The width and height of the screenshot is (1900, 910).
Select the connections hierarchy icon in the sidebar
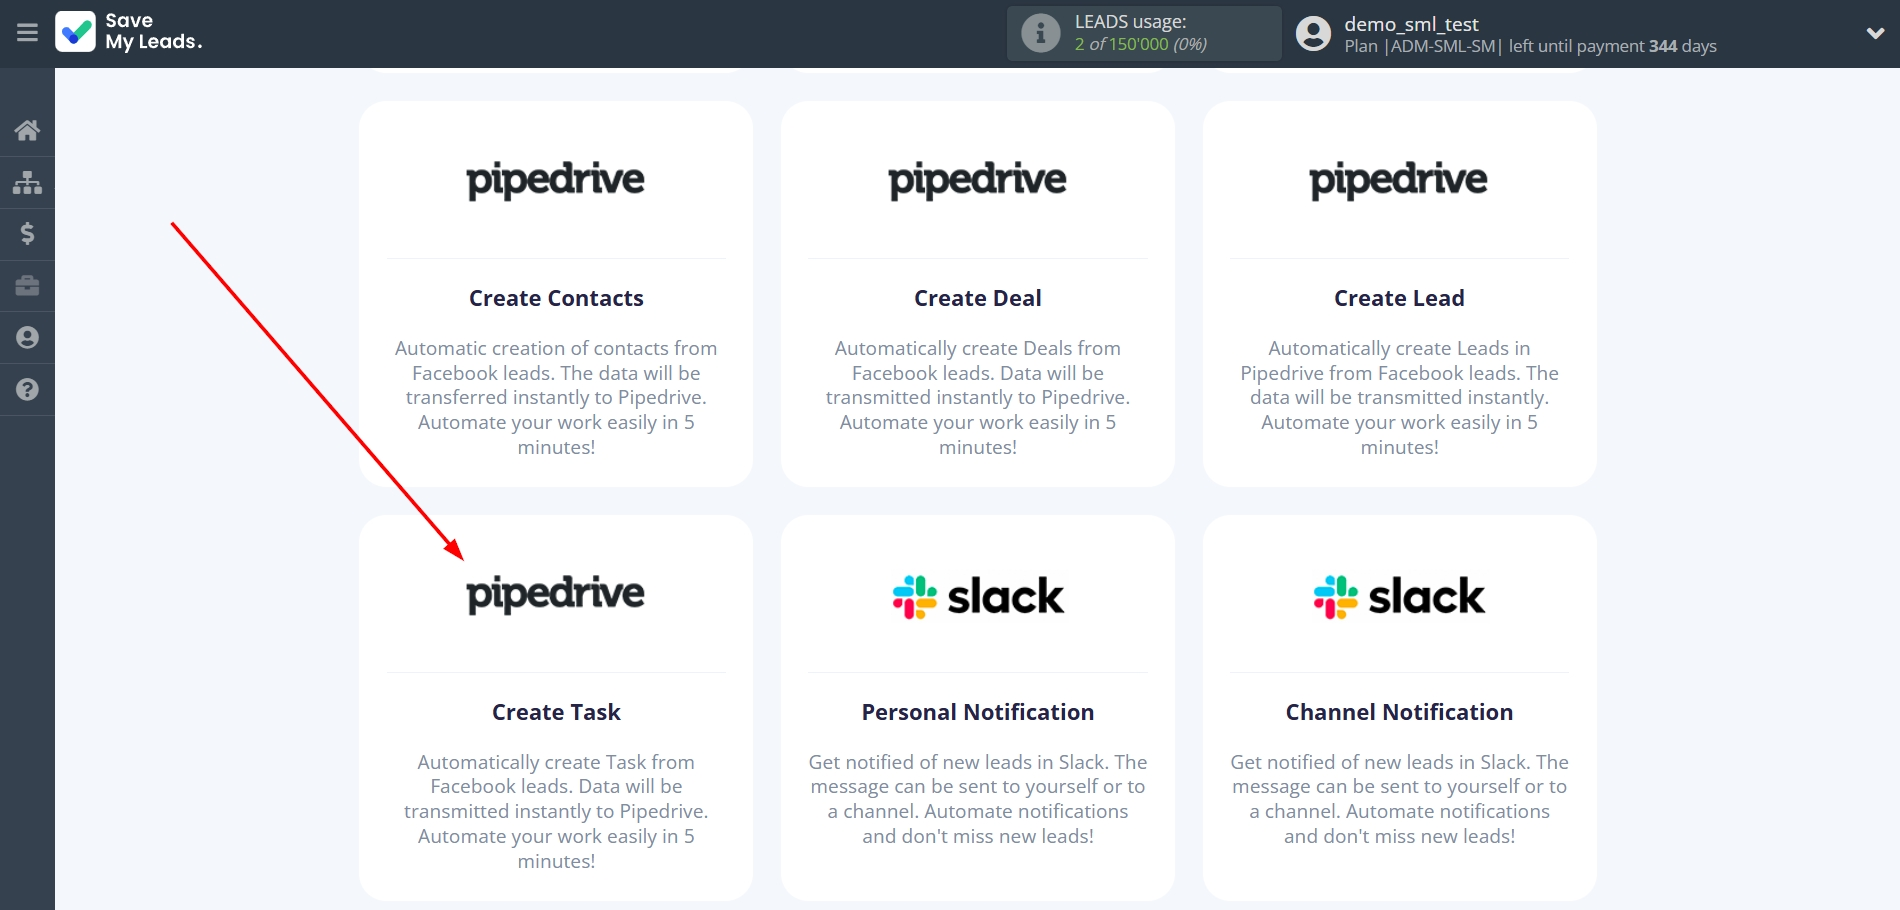coord(27,182)
